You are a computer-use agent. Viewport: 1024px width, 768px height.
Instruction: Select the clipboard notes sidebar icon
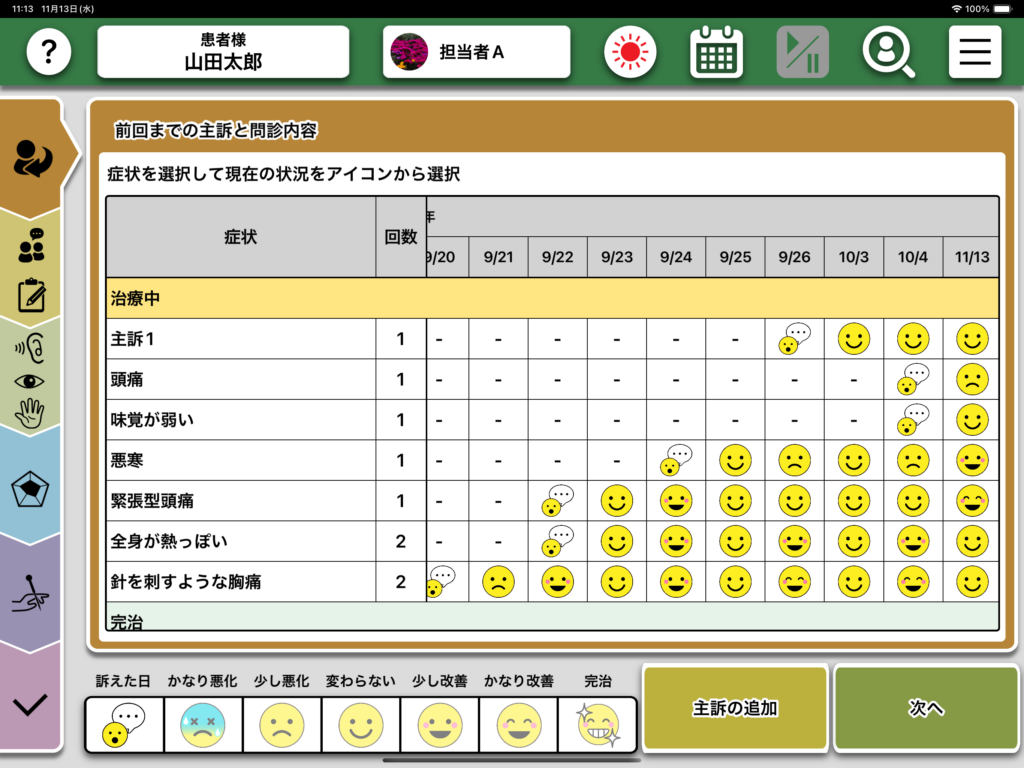click(x=31, y=296)
